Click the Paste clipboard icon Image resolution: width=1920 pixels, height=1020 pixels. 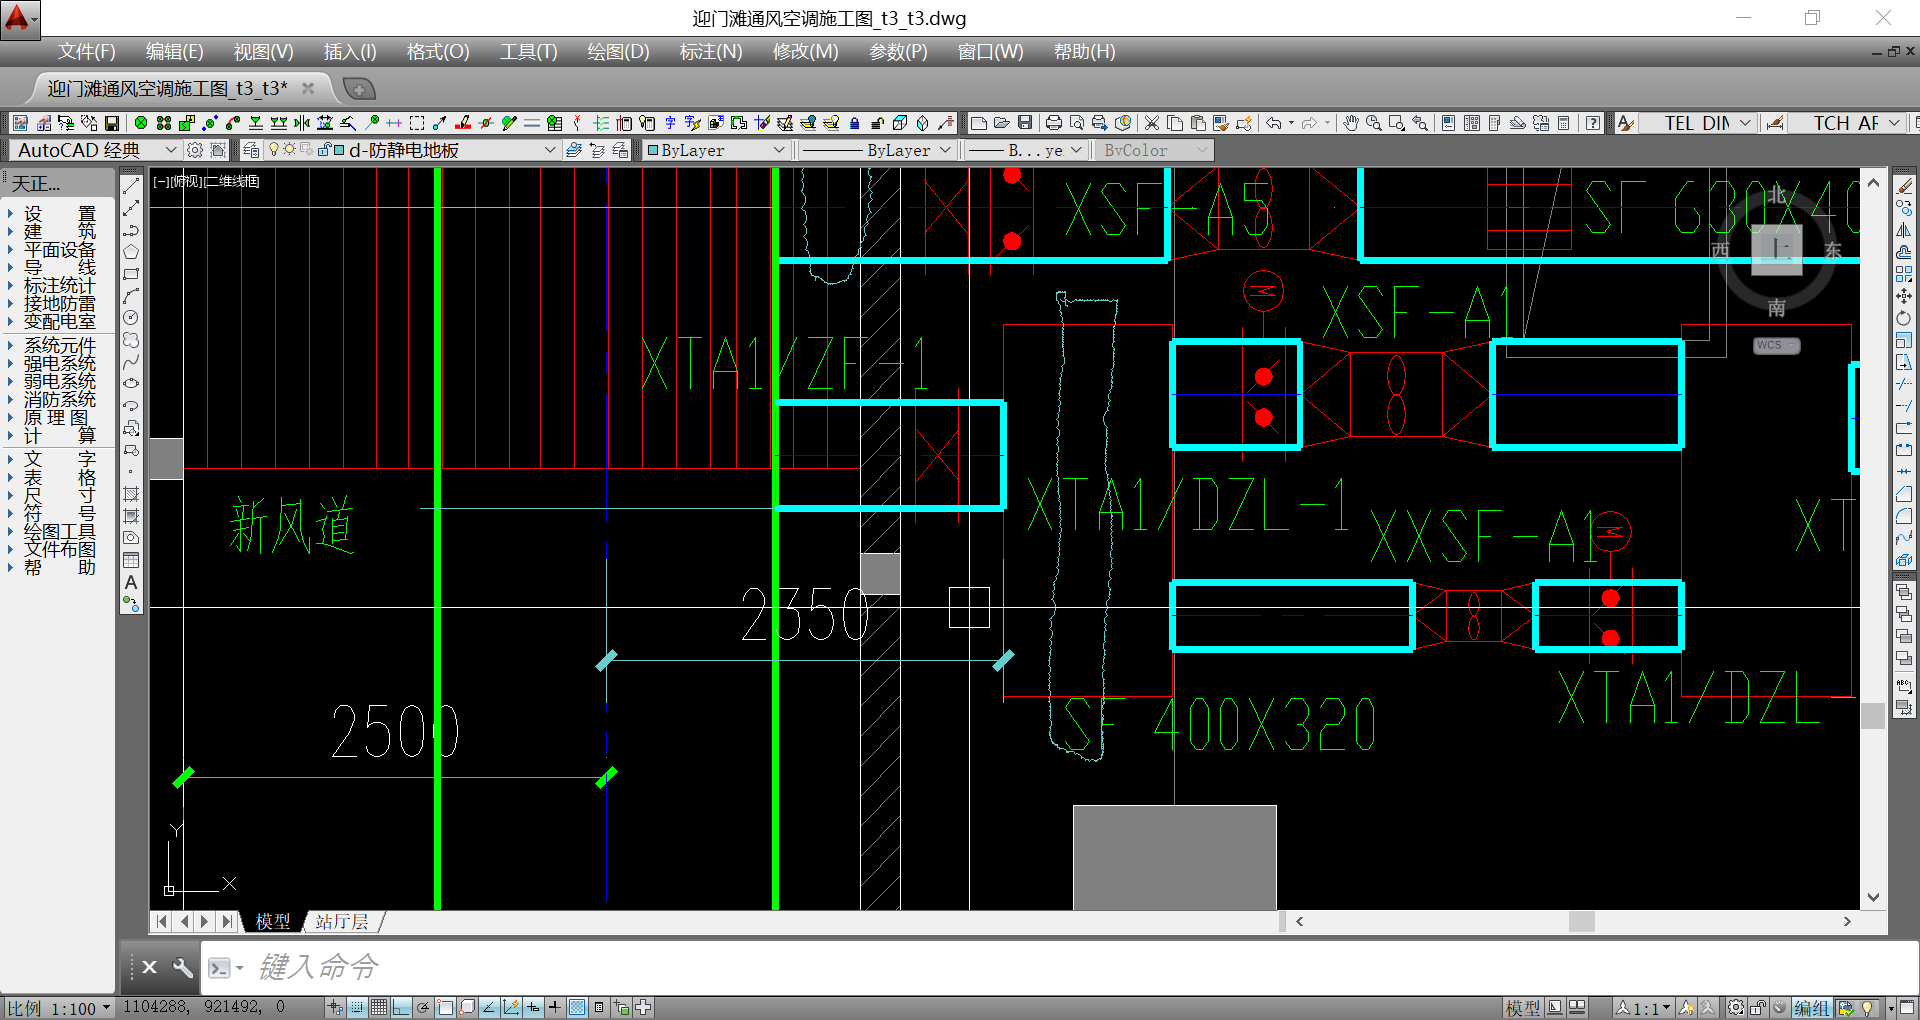(x=1198, y=123)
